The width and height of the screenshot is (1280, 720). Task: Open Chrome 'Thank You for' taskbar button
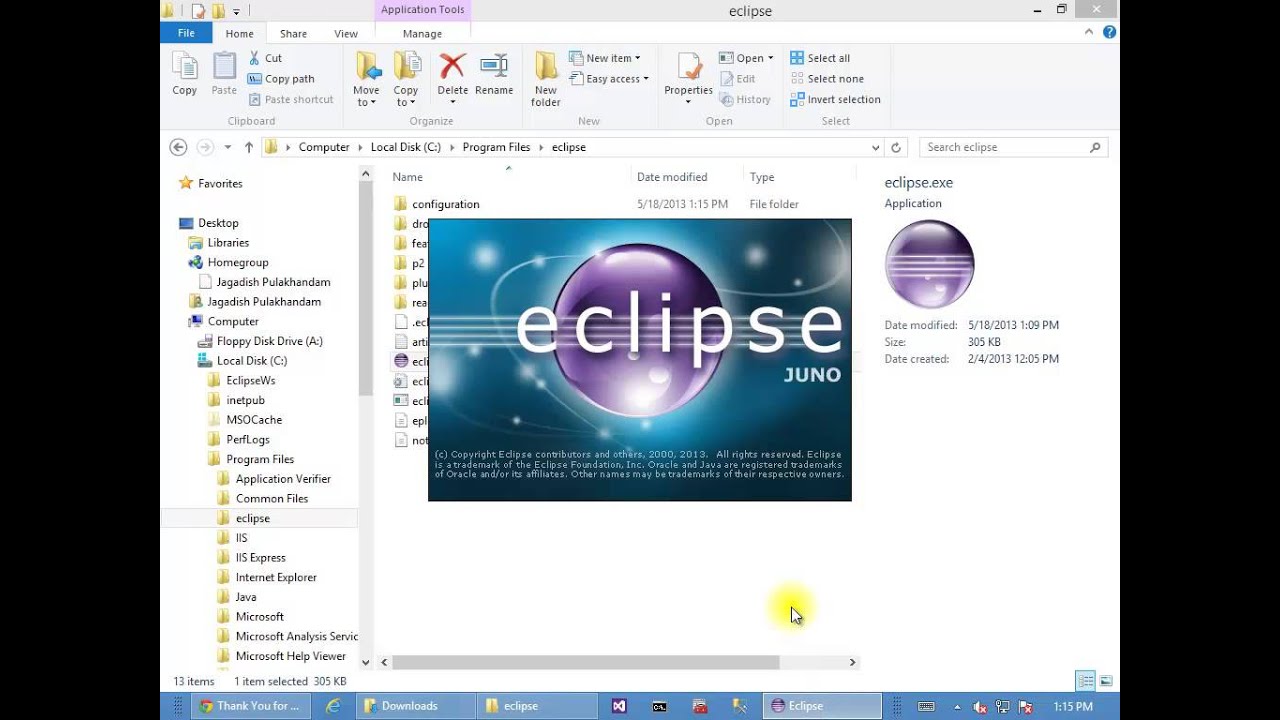250,706
